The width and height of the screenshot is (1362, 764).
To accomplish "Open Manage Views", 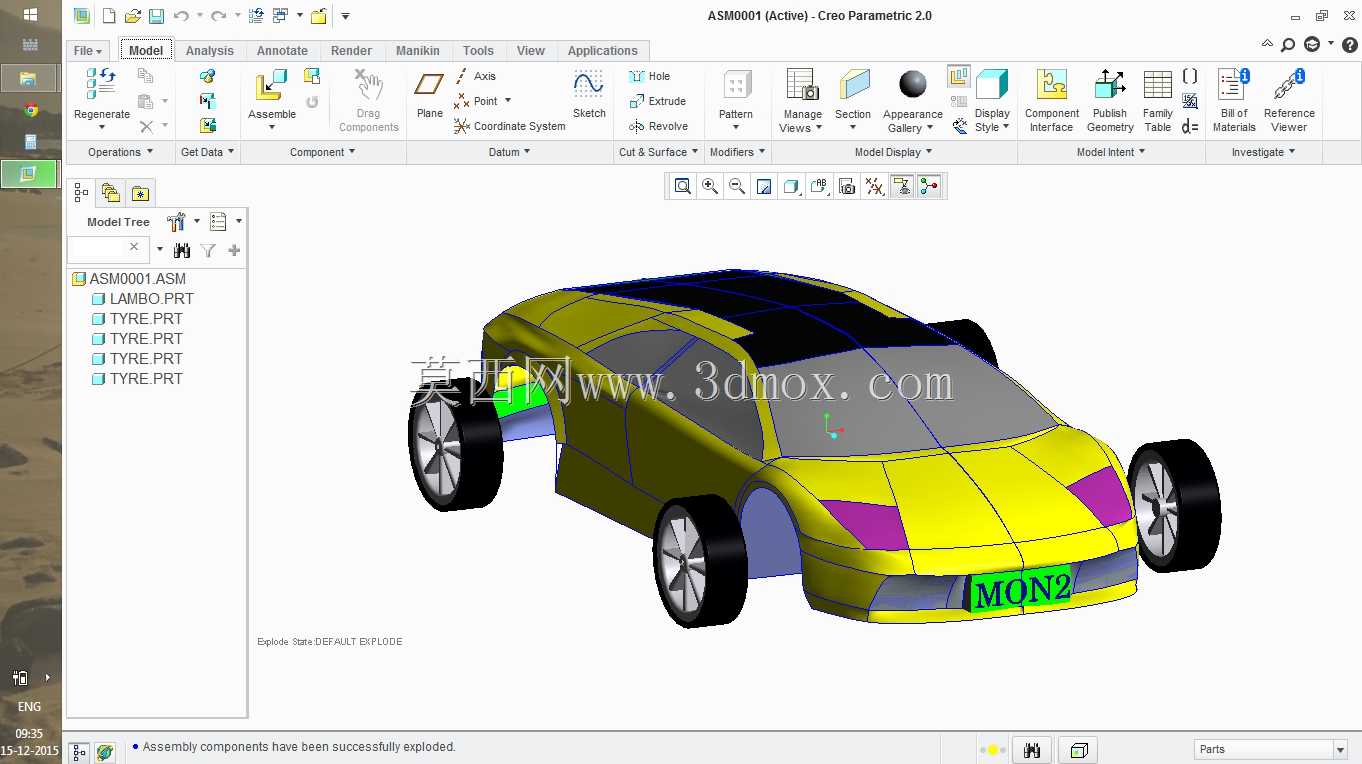I will 802,100.
